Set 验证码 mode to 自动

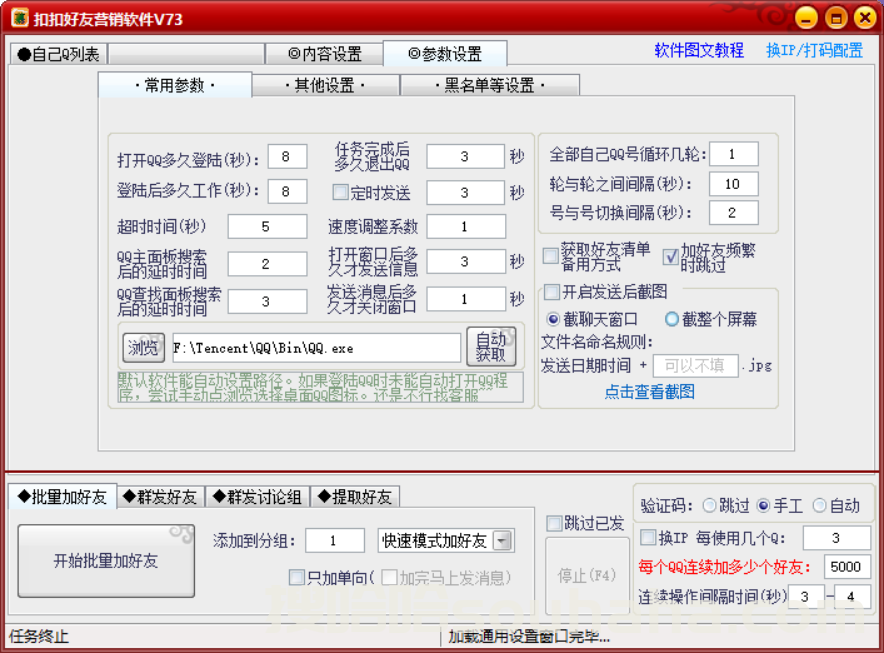tap(820, 505)
